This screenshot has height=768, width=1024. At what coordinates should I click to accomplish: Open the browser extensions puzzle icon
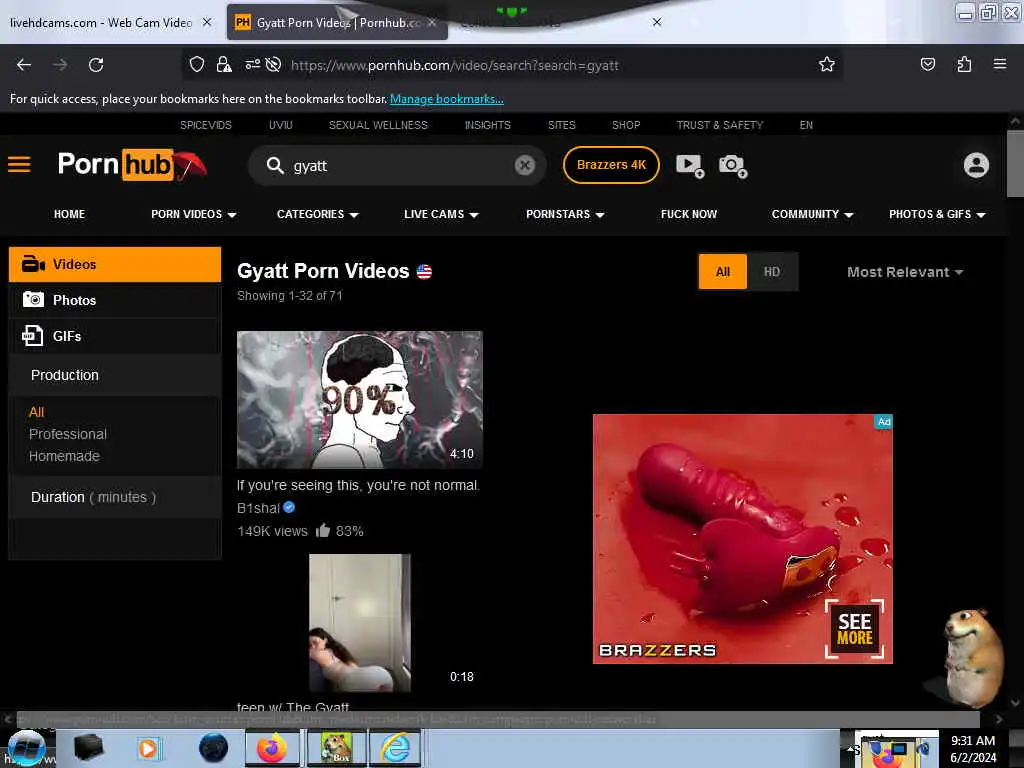pos(964,64)
